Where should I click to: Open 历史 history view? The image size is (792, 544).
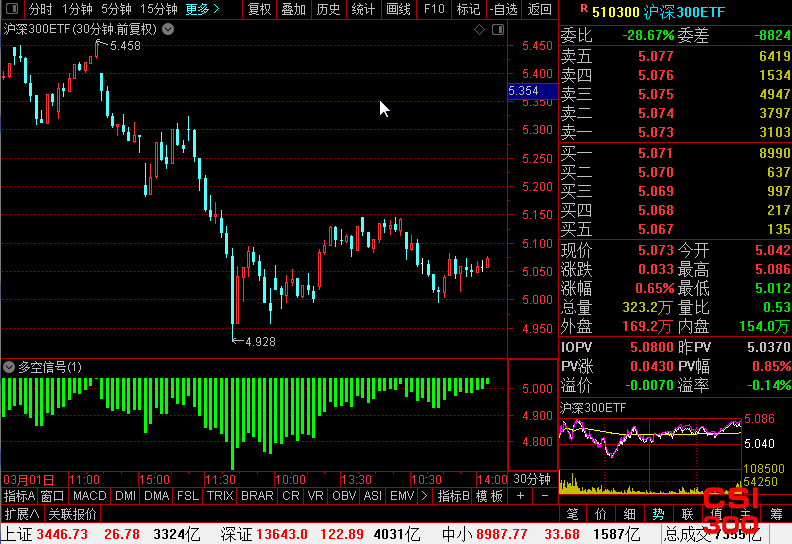tap(328, 9)
